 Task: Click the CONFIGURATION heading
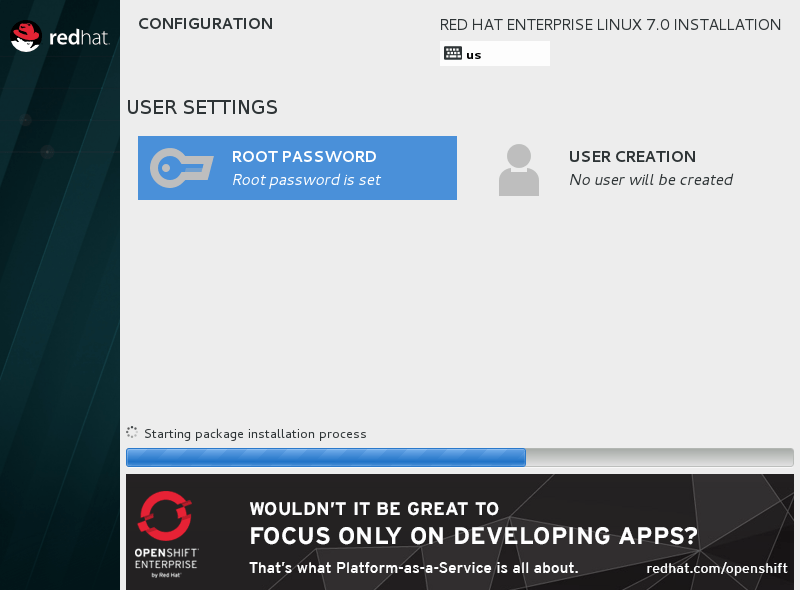[x=205, y=24]
